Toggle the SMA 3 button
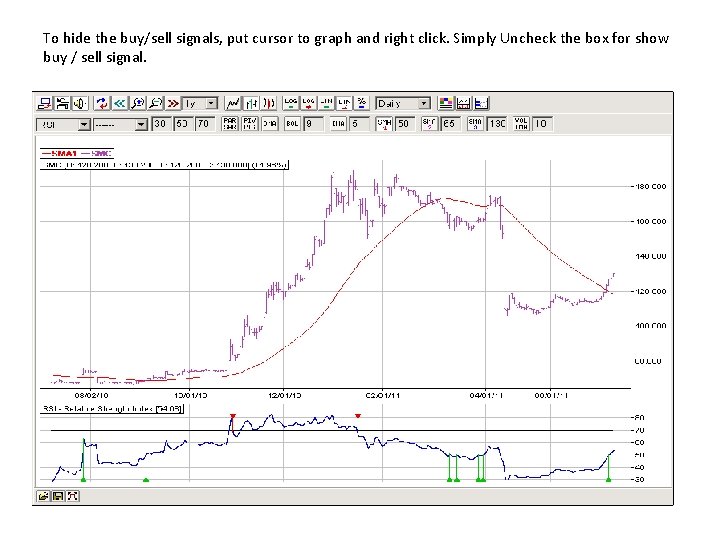Viewport: 720px width, 540px height. point(475,124)
